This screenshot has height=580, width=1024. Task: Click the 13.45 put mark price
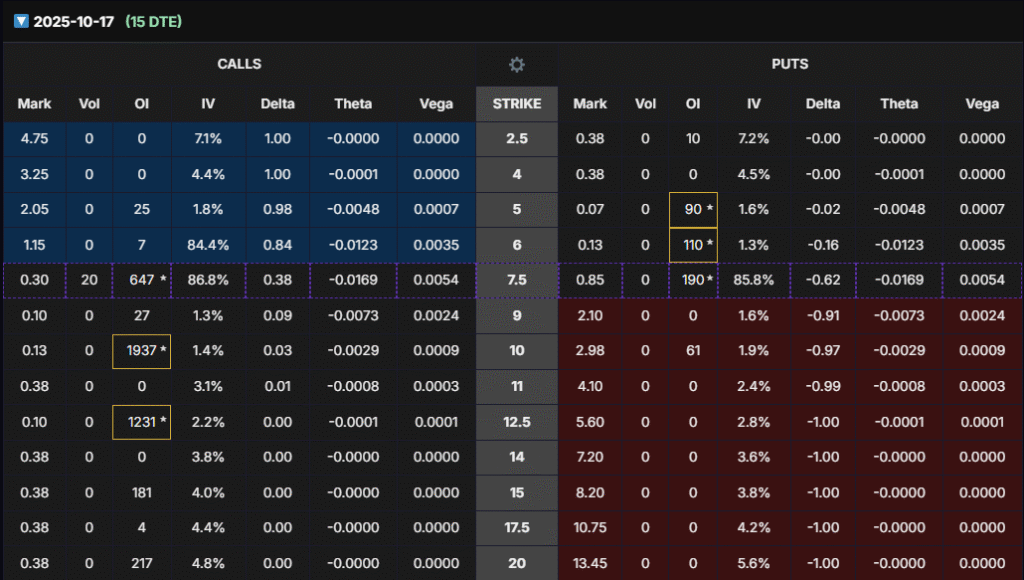click(x=590, y=563)
